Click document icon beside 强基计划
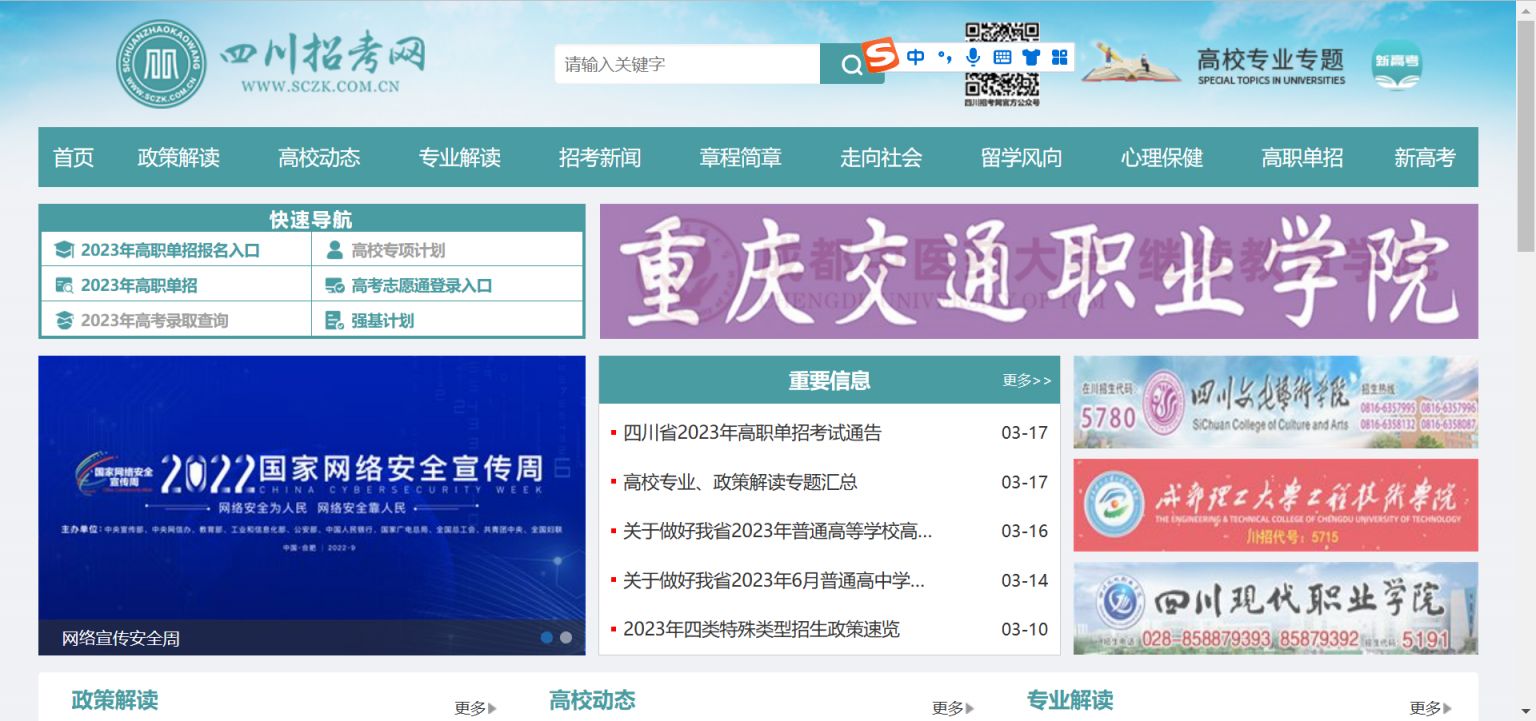Screen dimensions: 1536x721 334,320
